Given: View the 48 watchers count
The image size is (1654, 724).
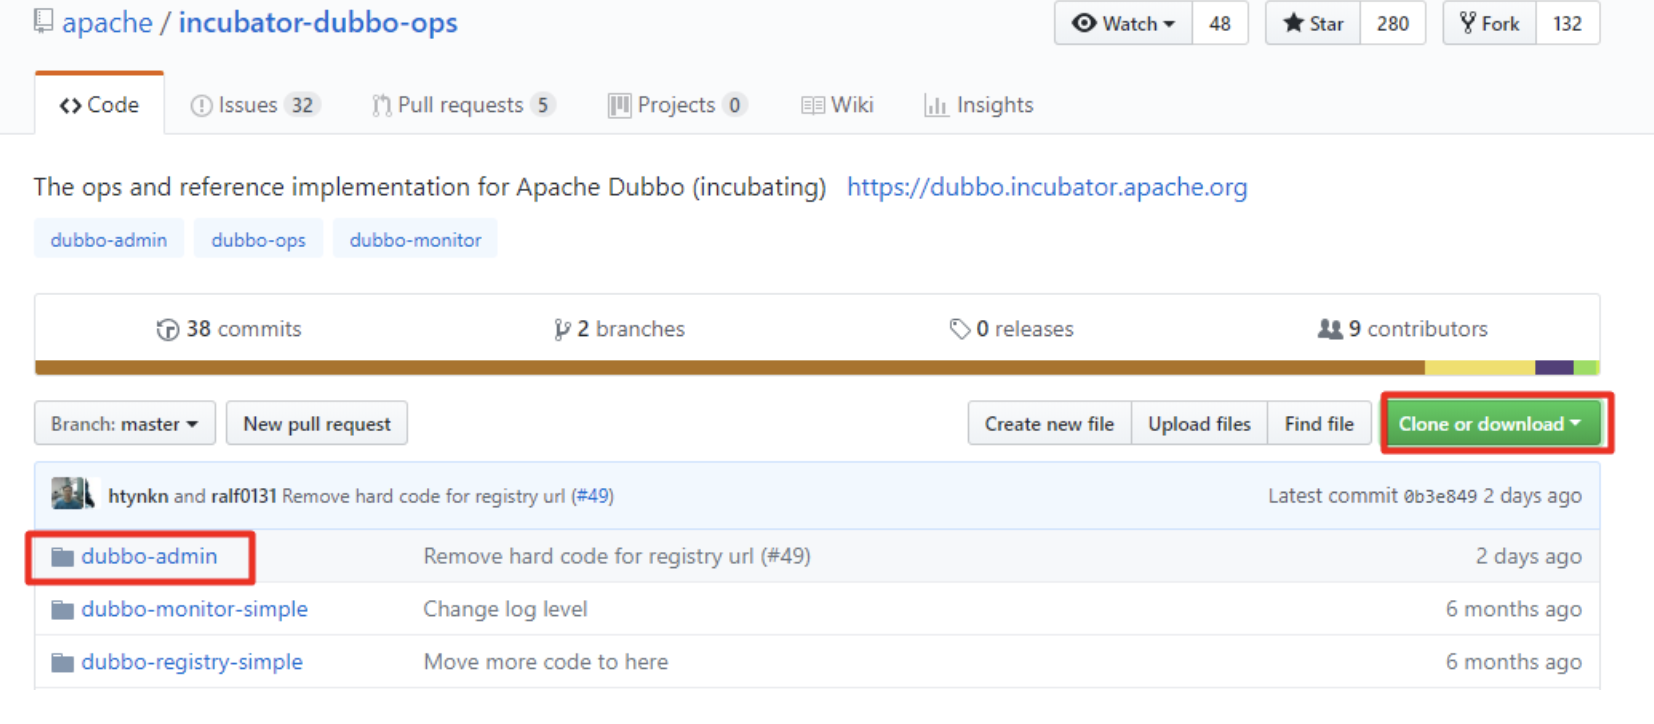Looking at the screenshot, I should point(1220,23).
